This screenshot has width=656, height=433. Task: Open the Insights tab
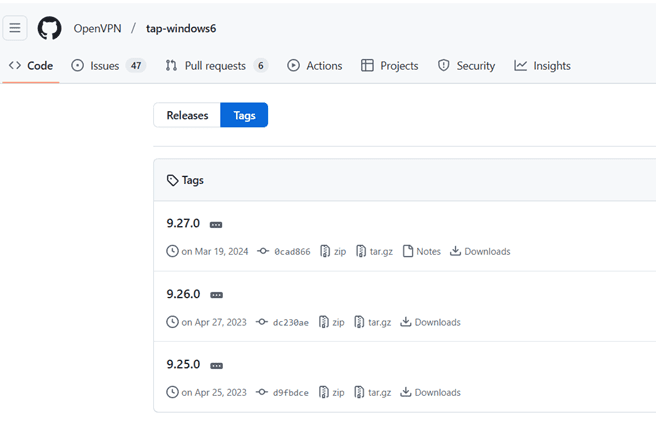pyautogui.click(x=542, y=66)
